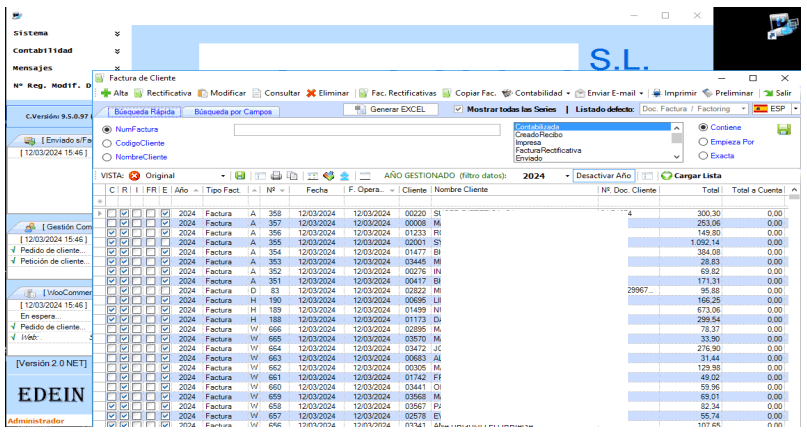
Task: Select CreadoRecibo in the filter list
Action: click(592, 134)
